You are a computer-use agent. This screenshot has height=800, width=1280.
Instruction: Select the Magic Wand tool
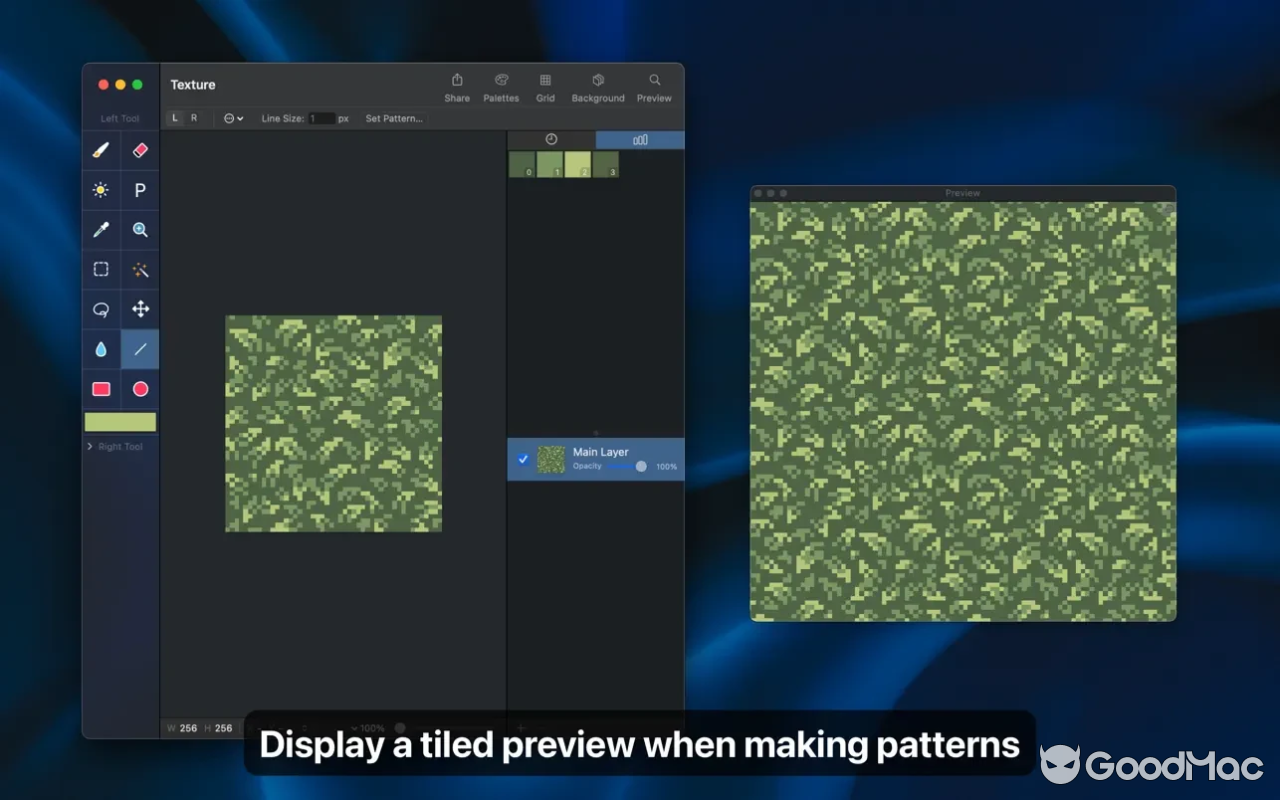pyautogui.click(x=140, y=269)
